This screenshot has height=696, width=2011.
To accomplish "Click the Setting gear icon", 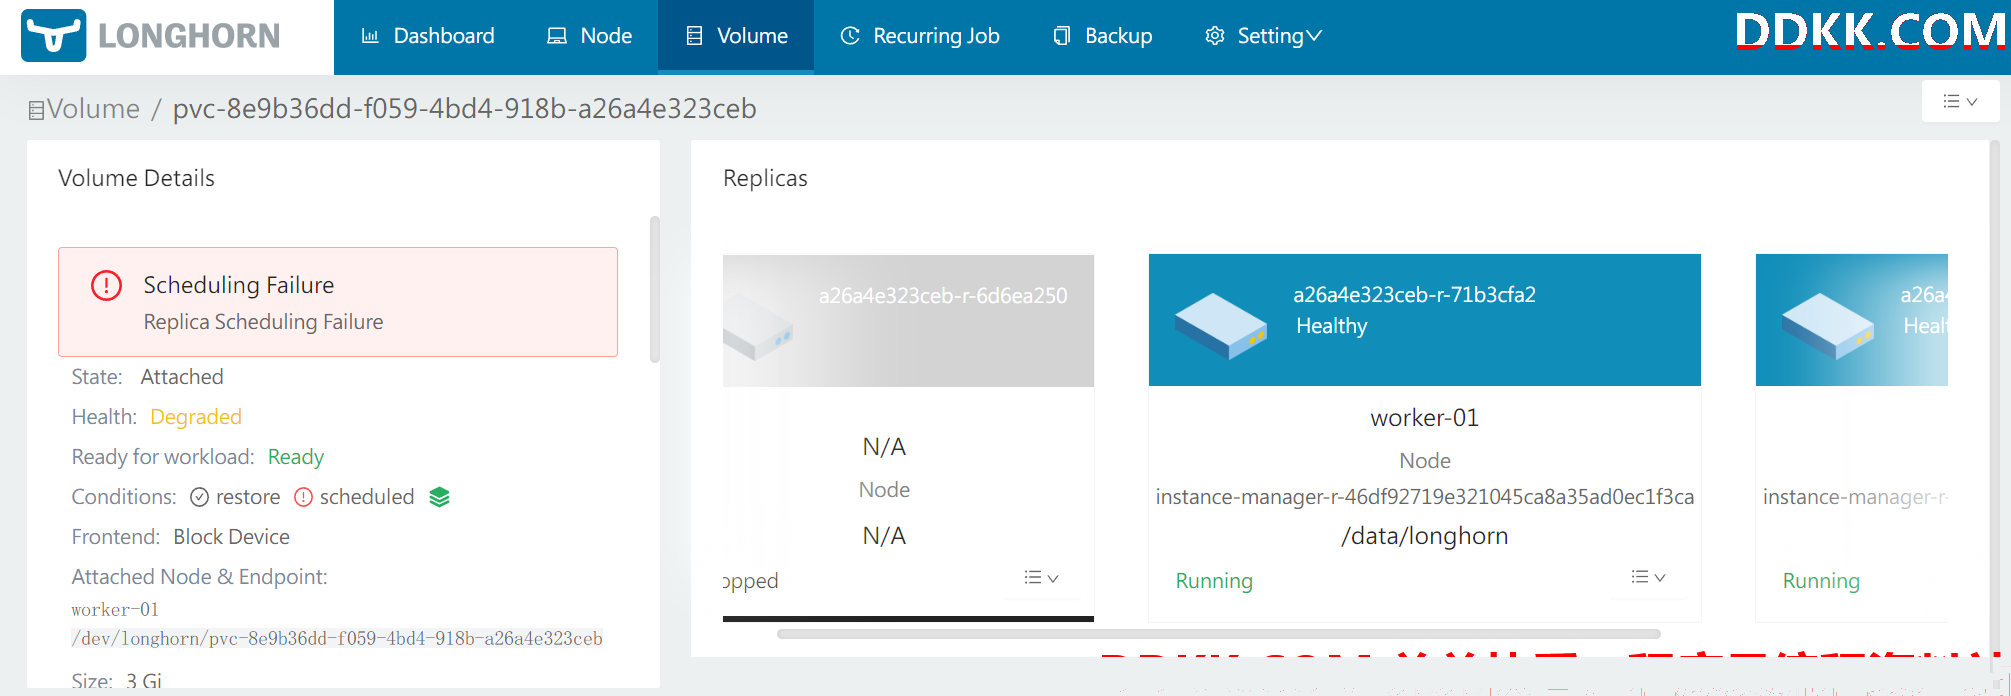I will 1215,36.
